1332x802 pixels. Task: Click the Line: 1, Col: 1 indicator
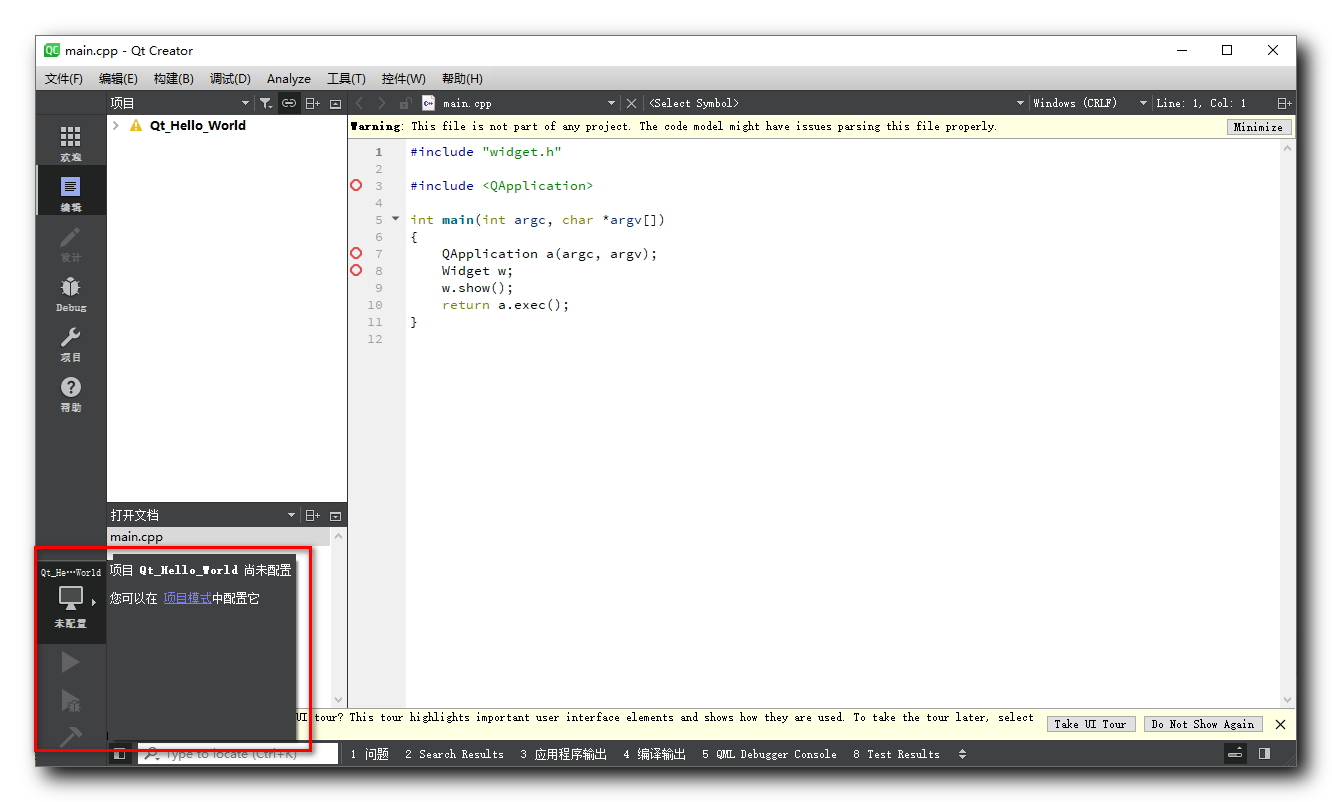[1202, 103]
